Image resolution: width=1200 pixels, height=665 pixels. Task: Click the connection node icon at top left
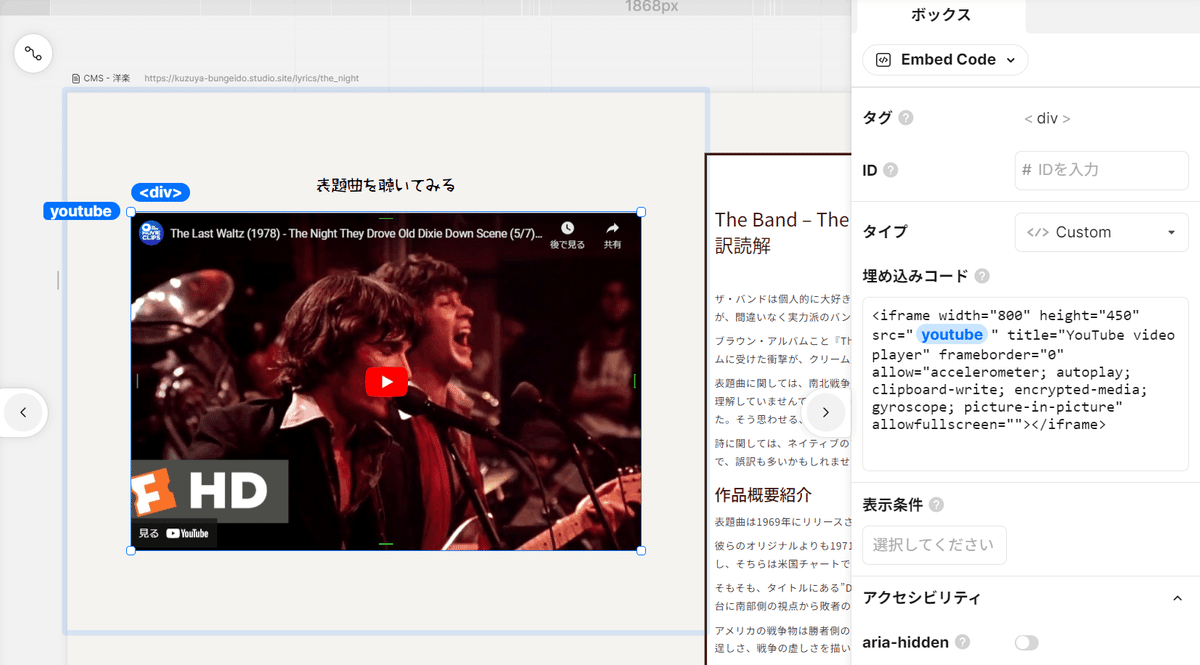pos(33,53)
